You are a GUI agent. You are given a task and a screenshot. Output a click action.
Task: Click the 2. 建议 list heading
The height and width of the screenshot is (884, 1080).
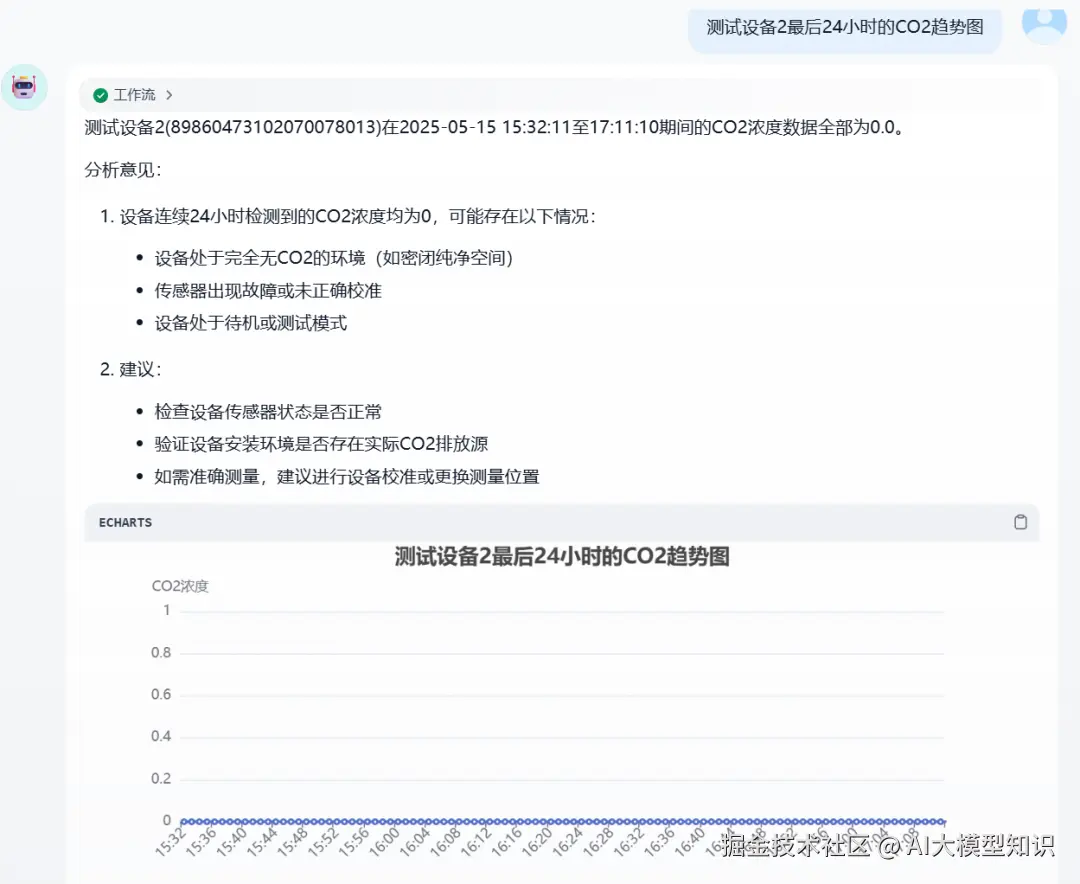coord(130,369)
